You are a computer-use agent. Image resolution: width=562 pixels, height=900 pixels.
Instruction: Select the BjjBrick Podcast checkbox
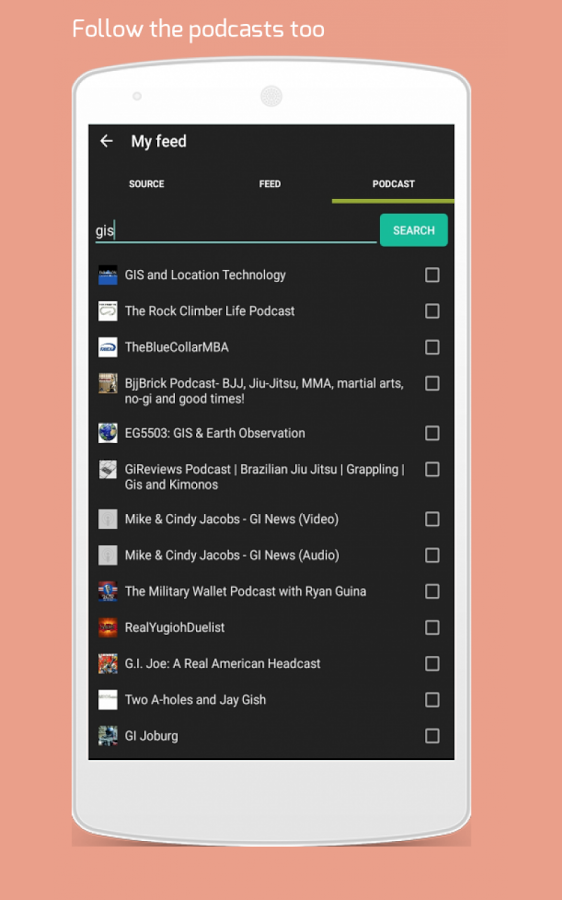432,383
